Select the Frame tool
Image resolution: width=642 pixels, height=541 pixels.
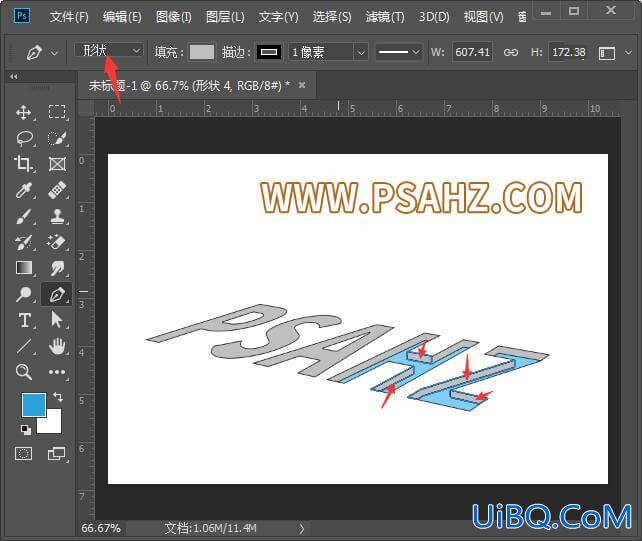pos(57,164)
